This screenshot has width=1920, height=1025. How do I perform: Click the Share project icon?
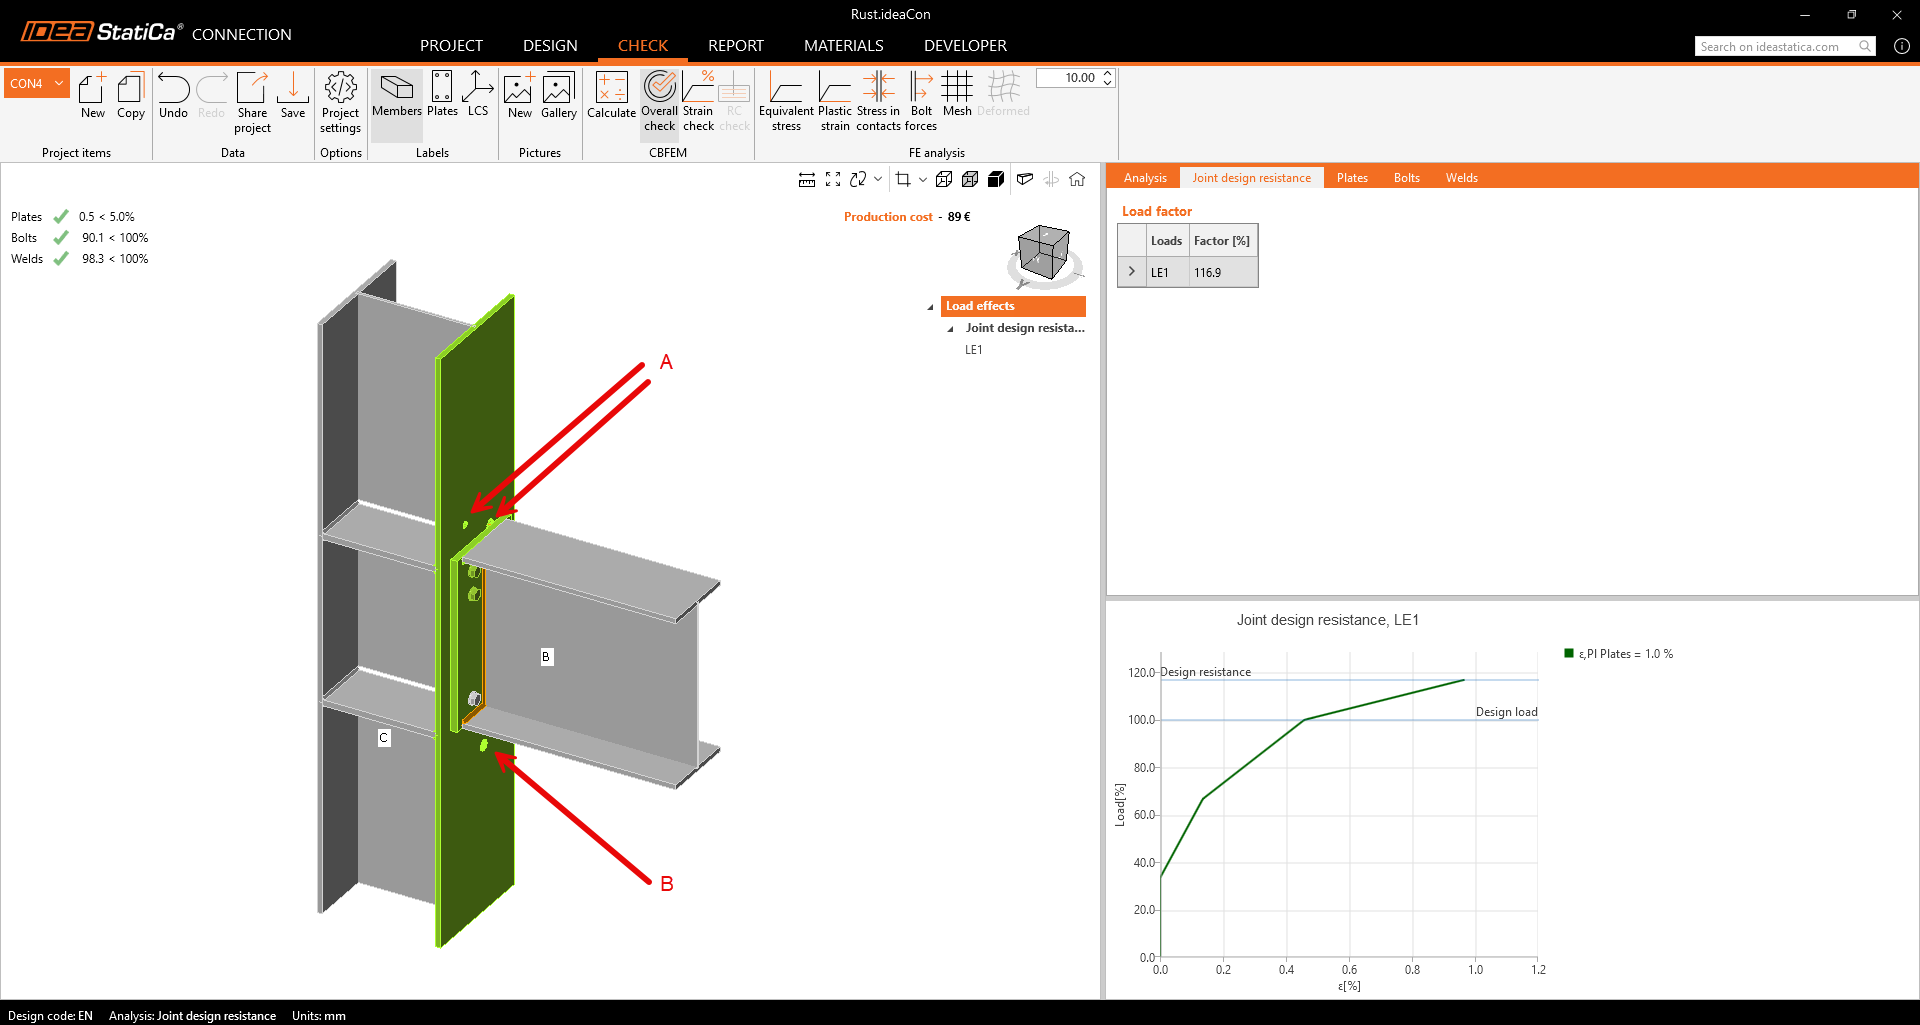tap(252, 103)
